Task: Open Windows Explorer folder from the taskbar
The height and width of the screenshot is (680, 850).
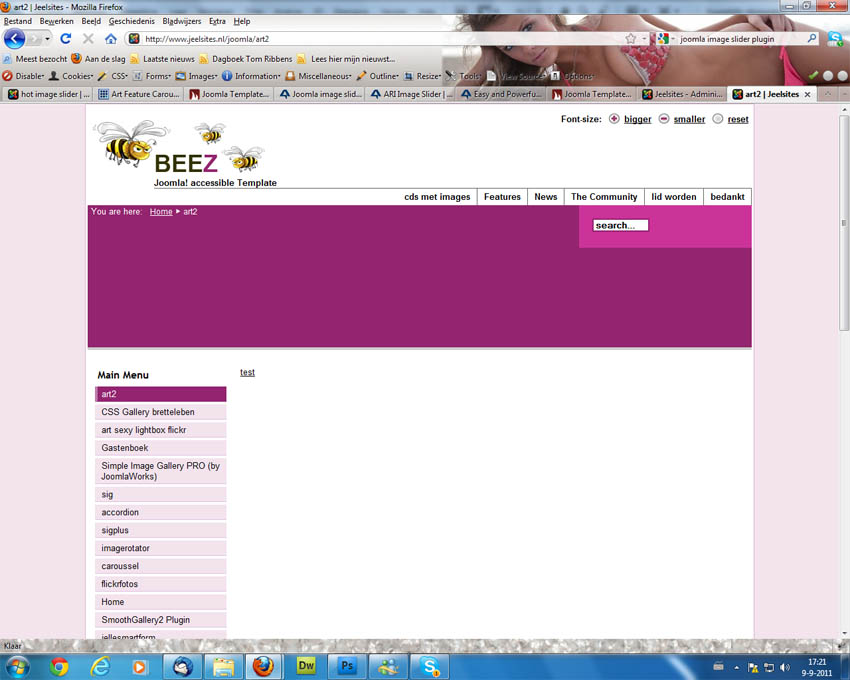Action: pyautogui.click(x=223, y=666)
